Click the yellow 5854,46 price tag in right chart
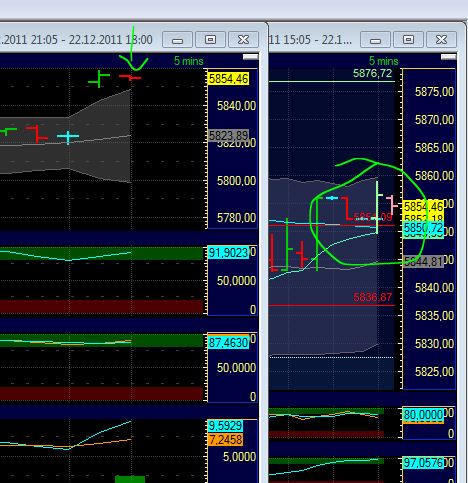The width and height of the screenshot is (468, 483). pos(423,207)
